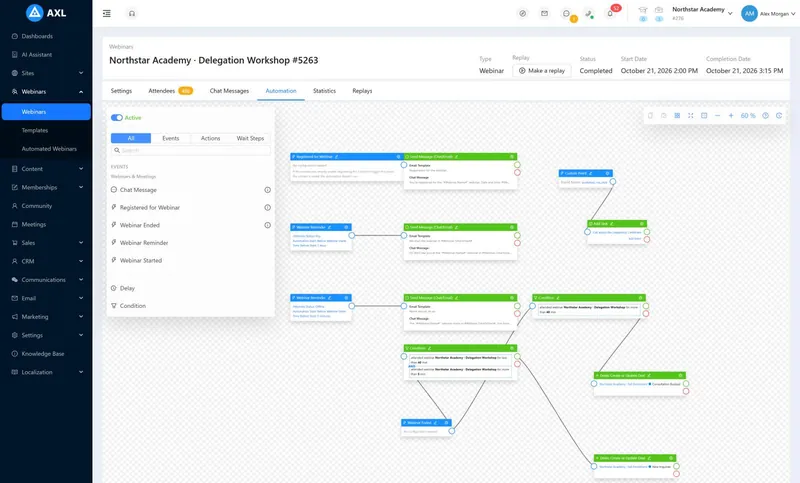Expand the CRM sidebar menu
Screen dimensions: 800x483
click(x=81, y=261)
